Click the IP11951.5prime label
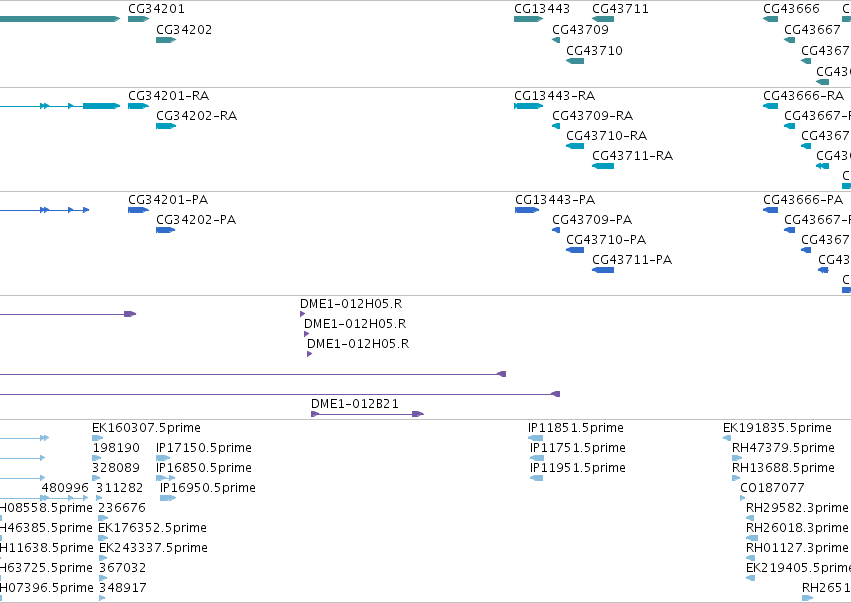 578,468
